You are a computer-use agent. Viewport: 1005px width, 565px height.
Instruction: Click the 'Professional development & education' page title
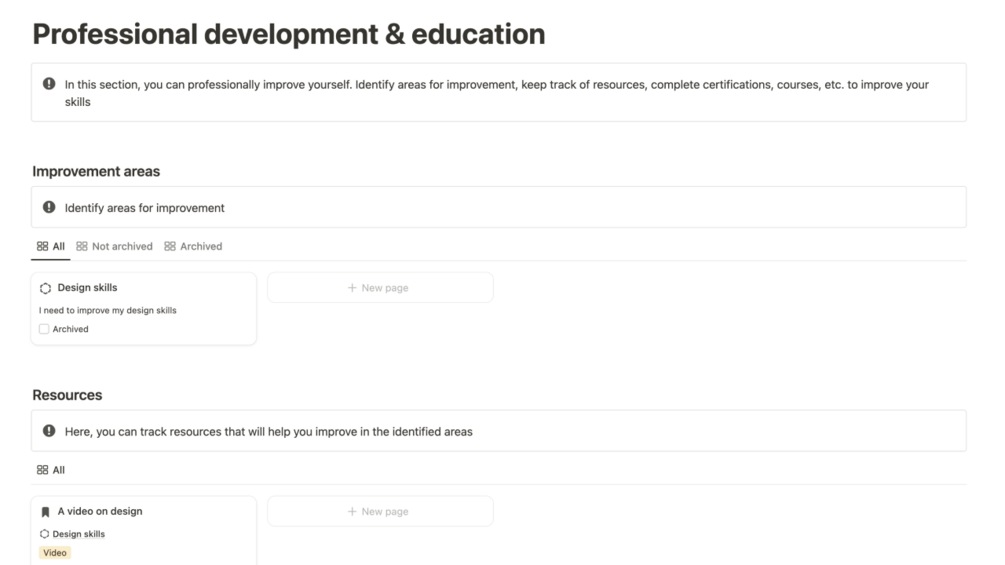tap(289, 34)
